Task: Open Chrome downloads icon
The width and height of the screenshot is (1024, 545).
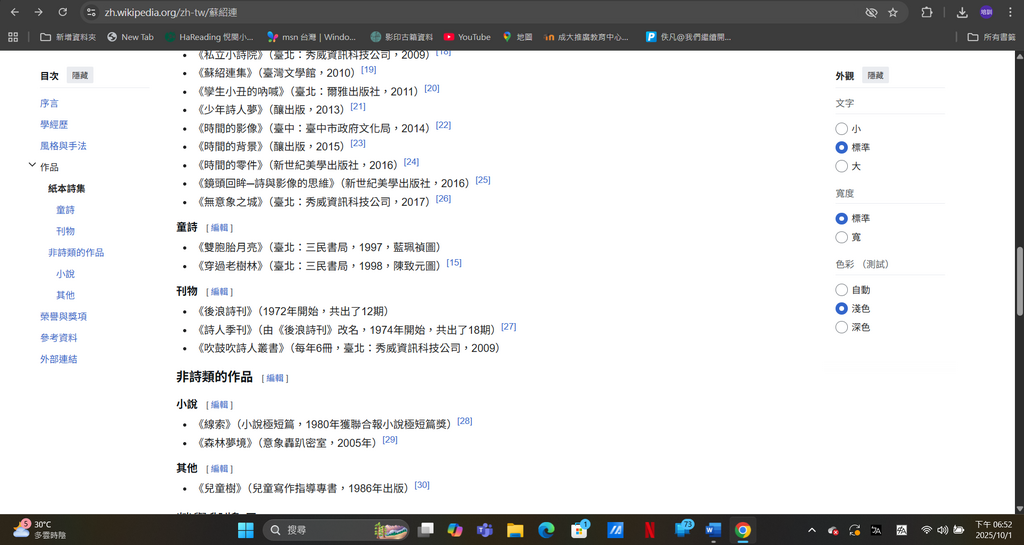Action: tap(962, 12)
